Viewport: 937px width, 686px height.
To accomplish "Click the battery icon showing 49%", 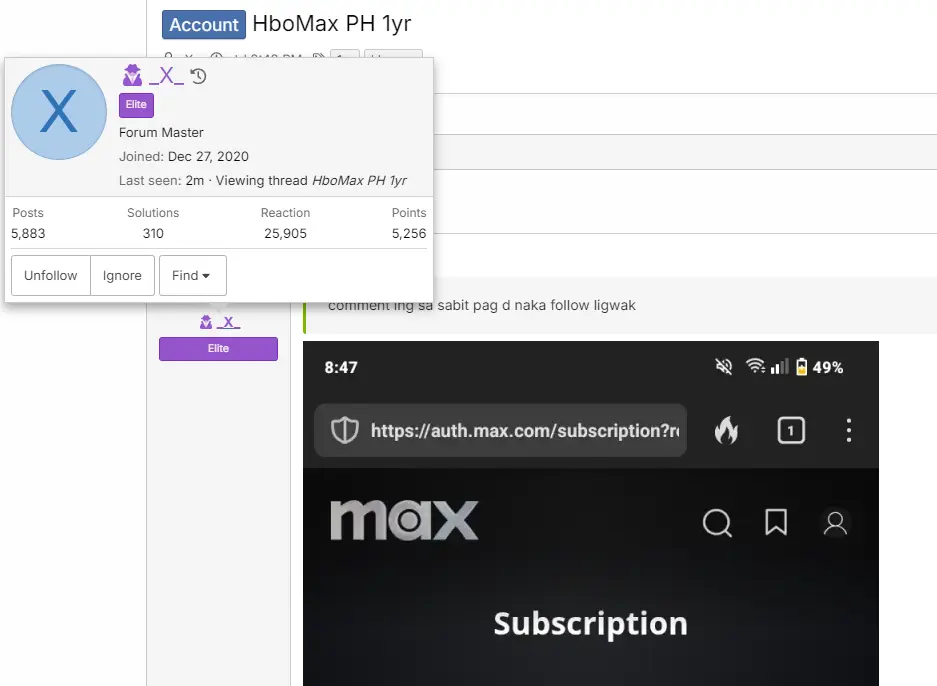I will point(802,366).
